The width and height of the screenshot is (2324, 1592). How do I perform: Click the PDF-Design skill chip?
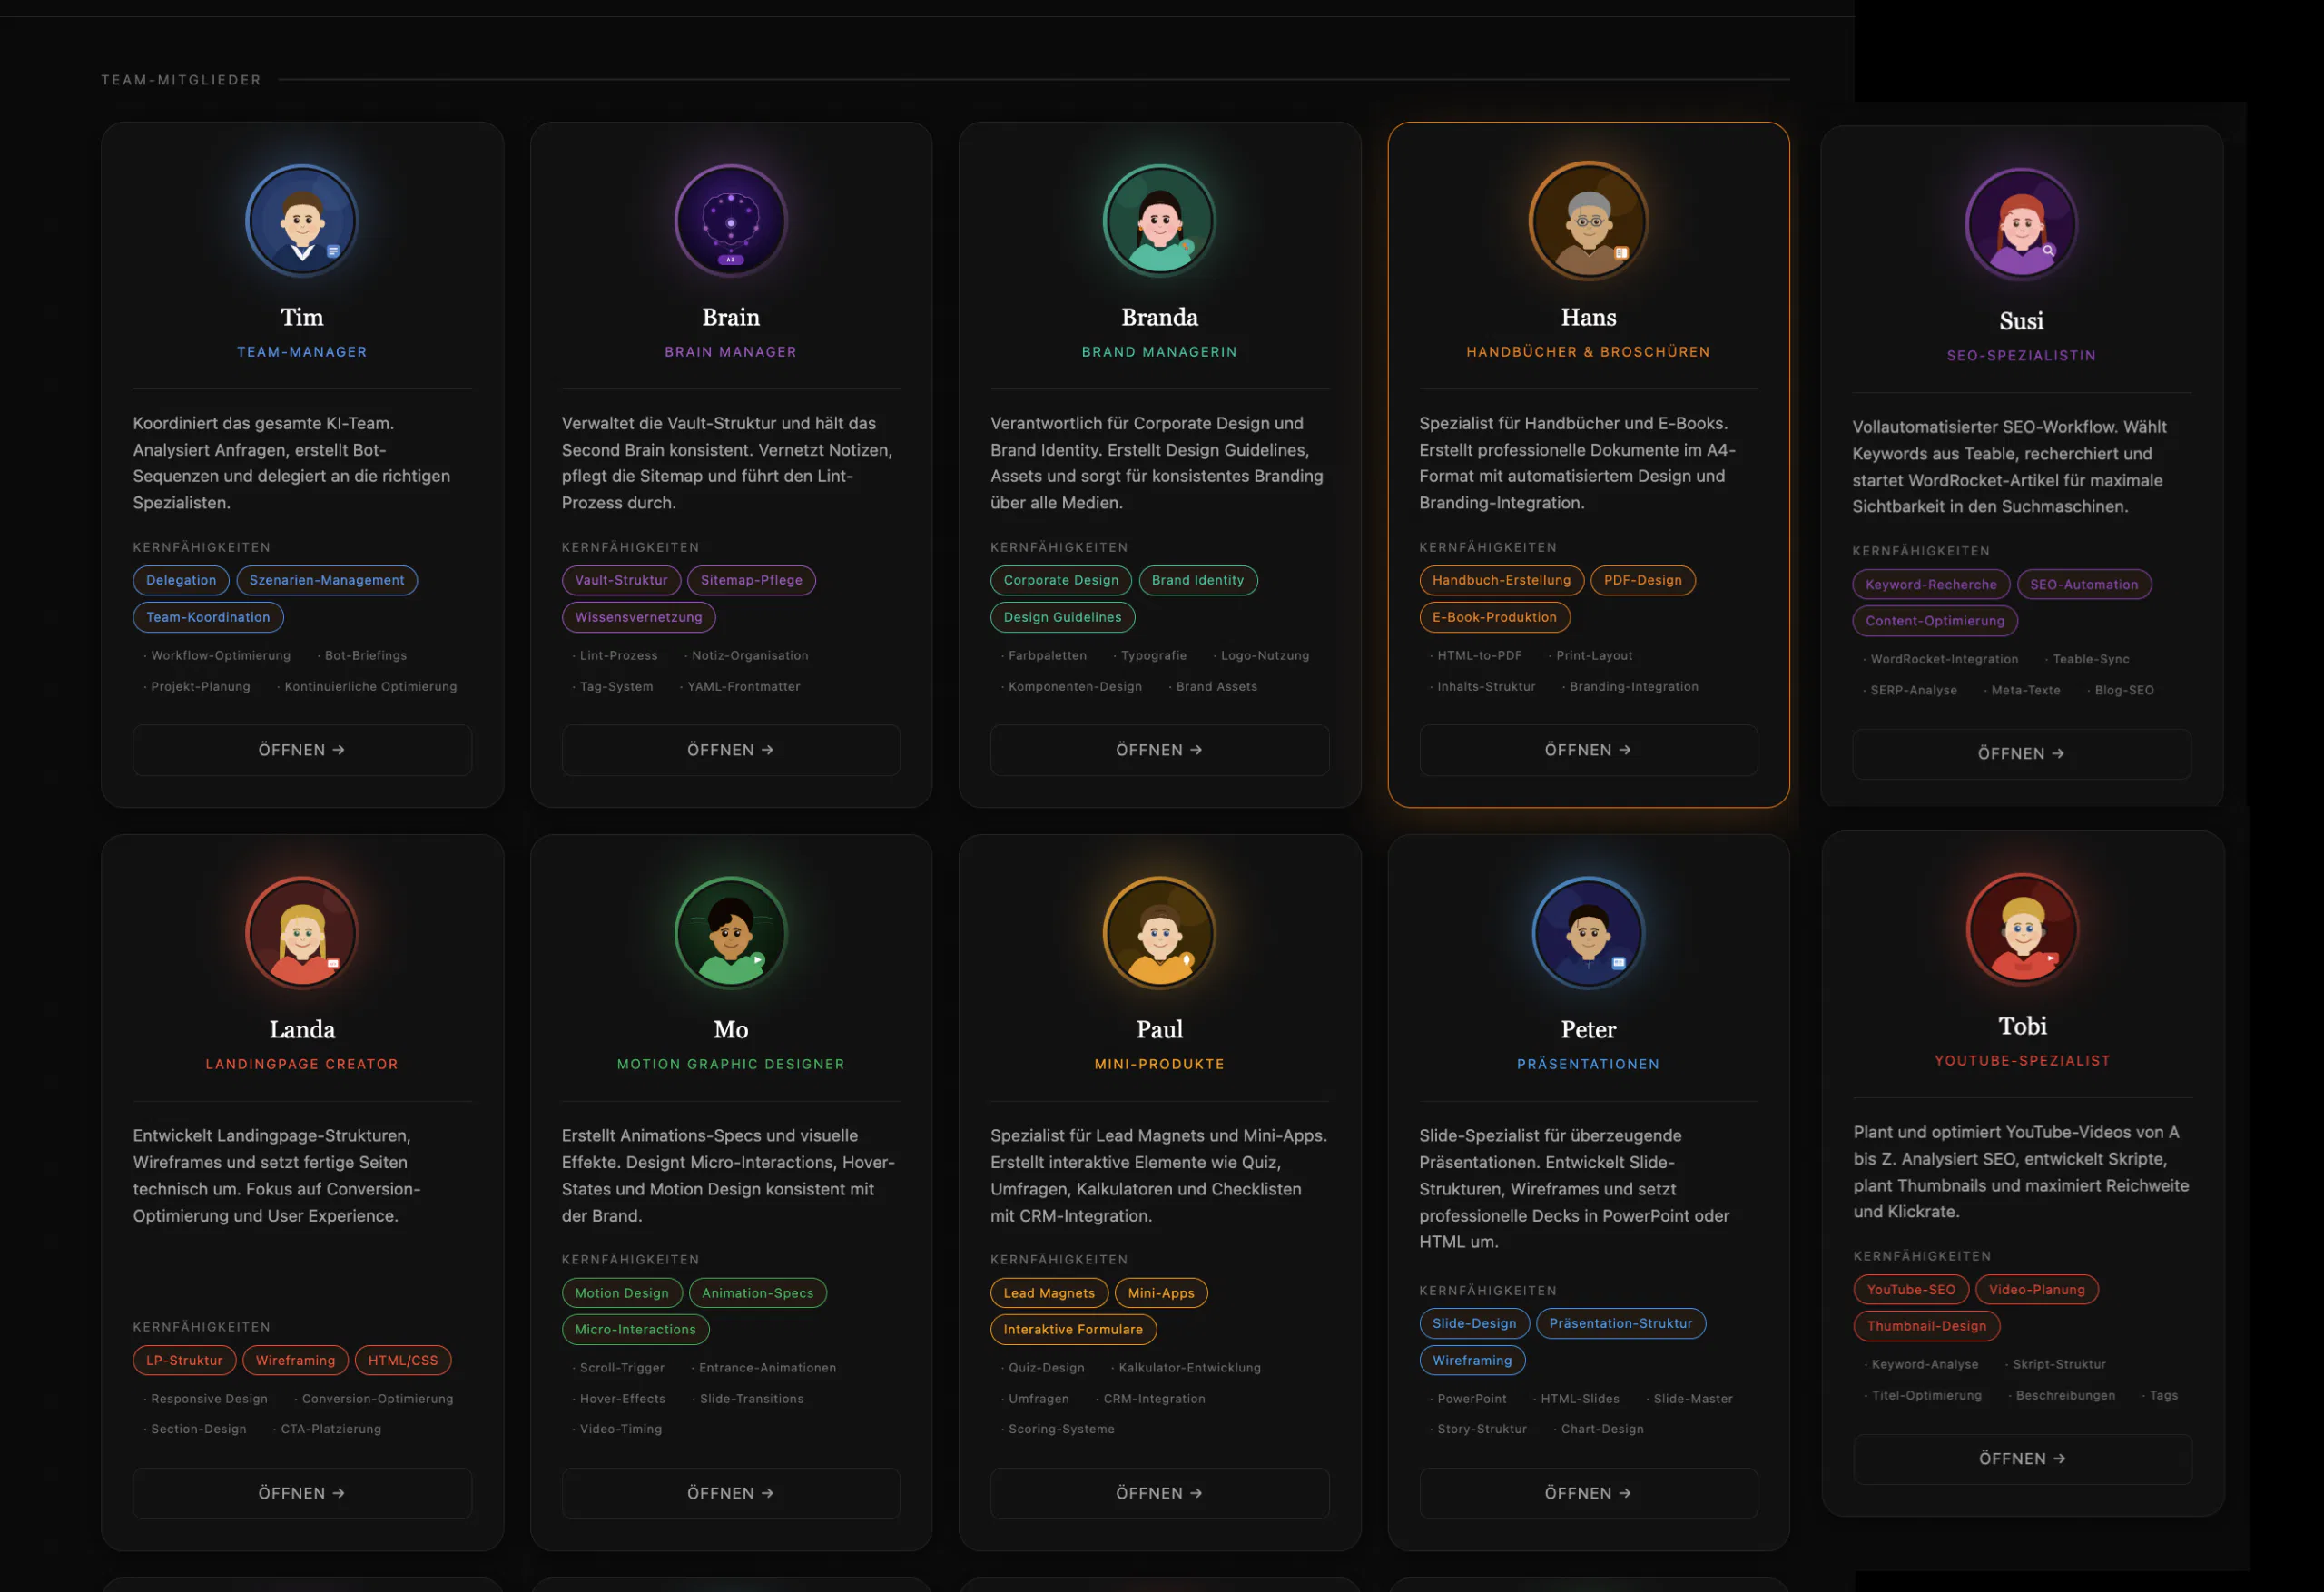[x=1642, y=580]
